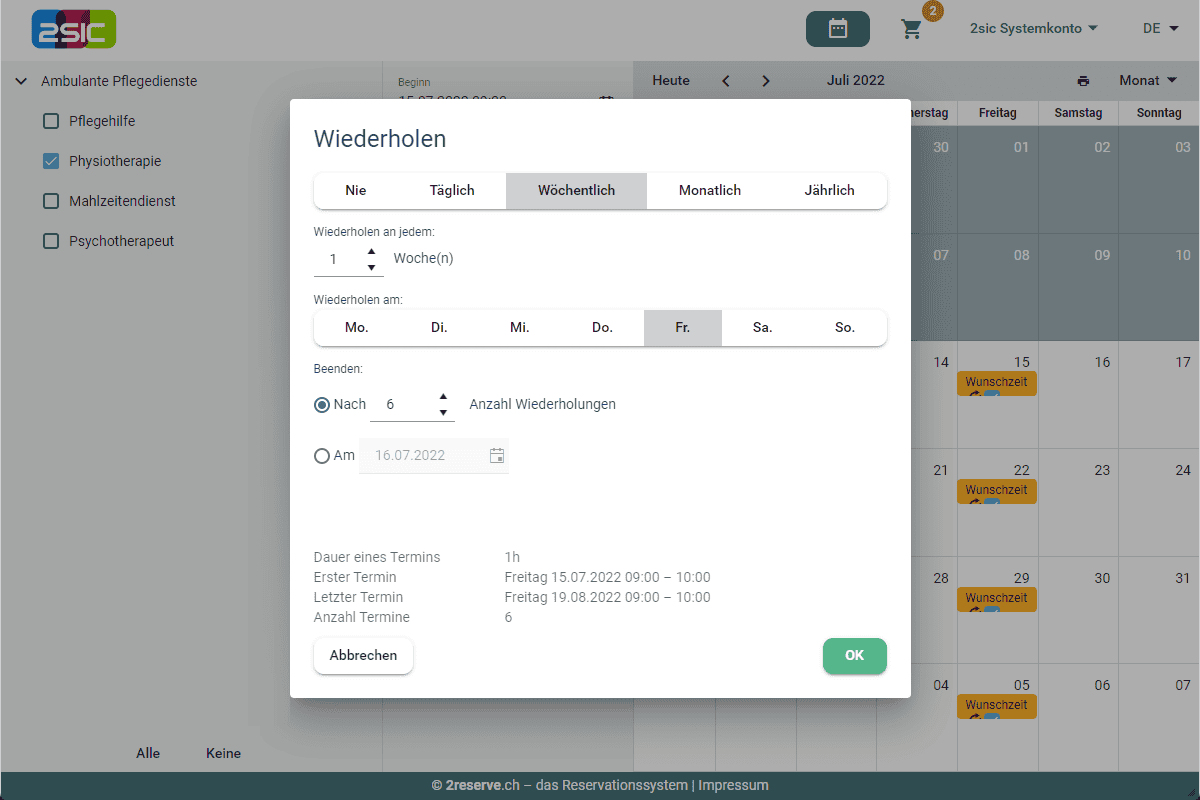Select the Täglich repeat tab

[x=452, y=190]
